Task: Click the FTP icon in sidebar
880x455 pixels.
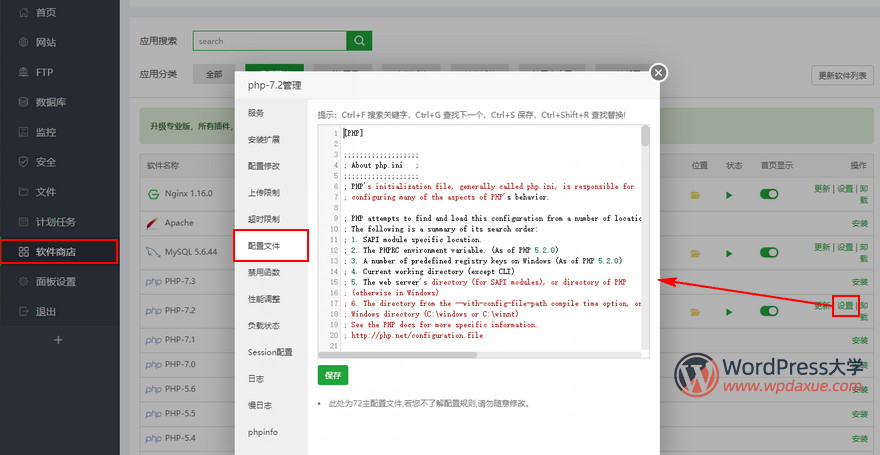Action: (23, 72)
